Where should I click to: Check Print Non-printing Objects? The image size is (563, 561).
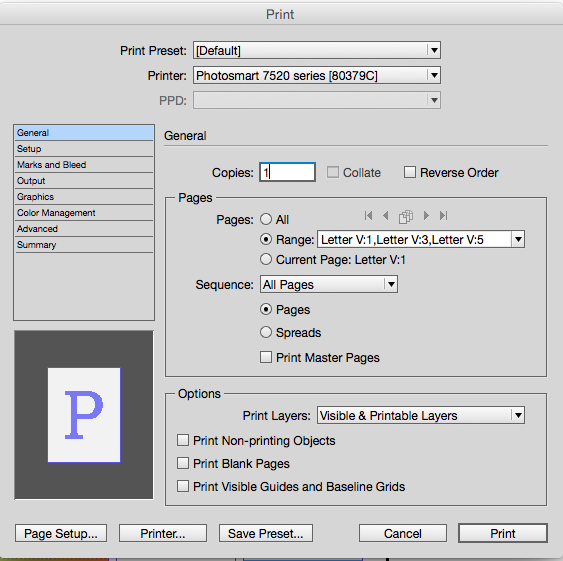[x=183, y=440]
